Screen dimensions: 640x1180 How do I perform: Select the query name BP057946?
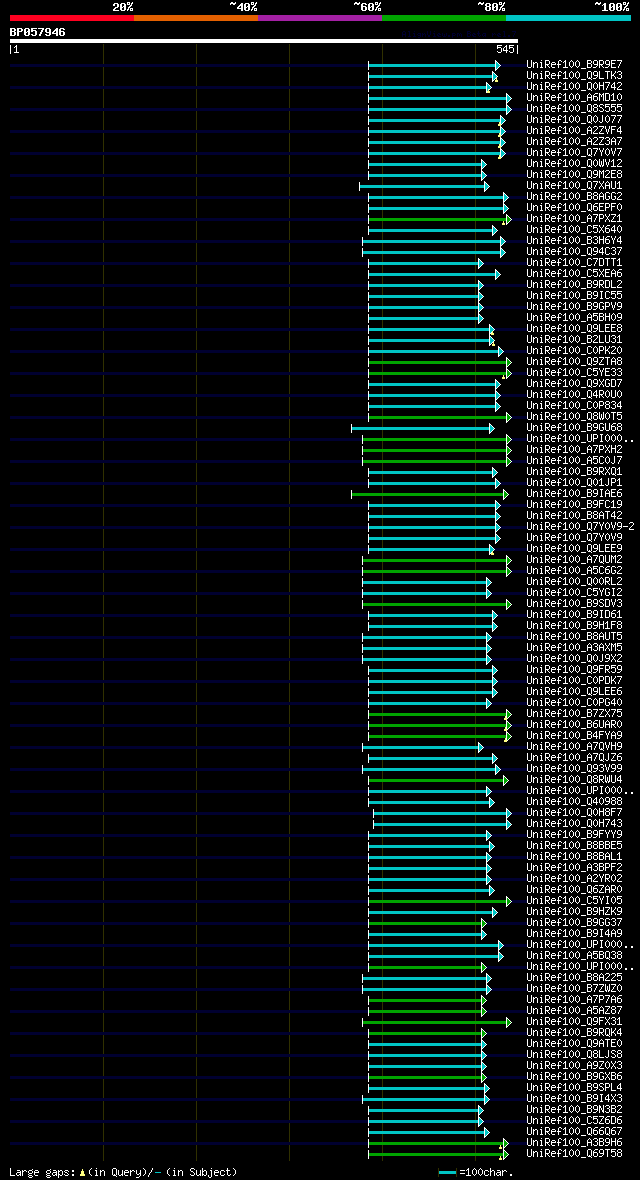[38, 32]
